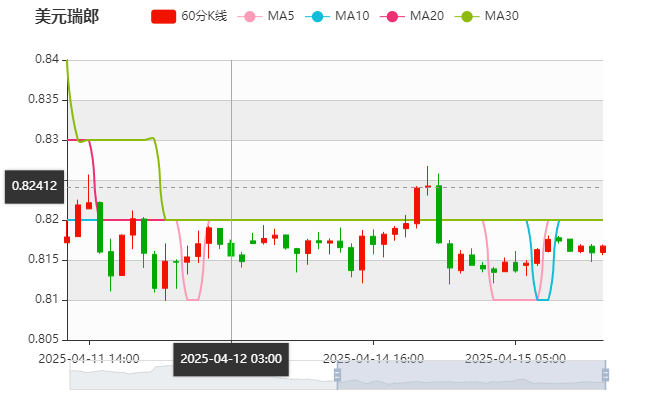Image resolution: width=670 pixels, height=400 pixels.
Task: Click the selected range of data zoom bar
Action: tap(471, 375)
